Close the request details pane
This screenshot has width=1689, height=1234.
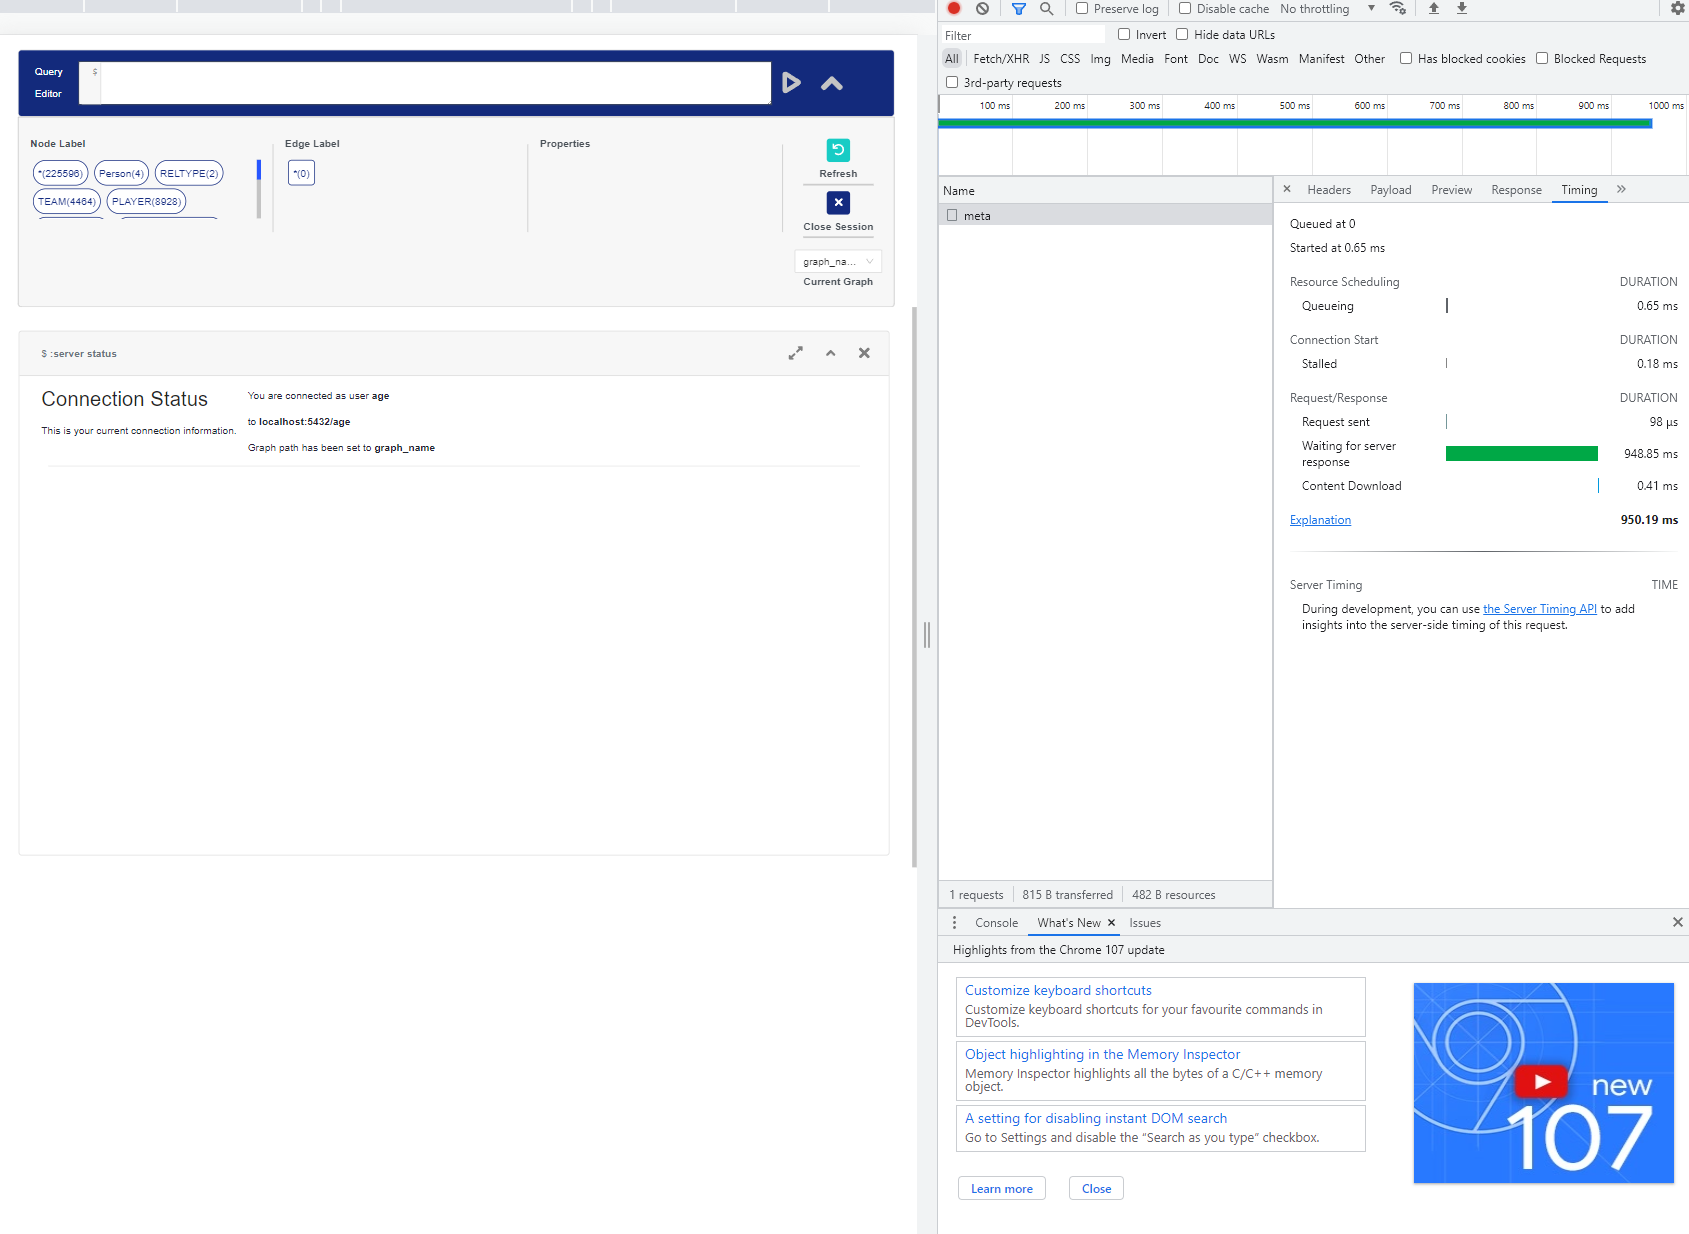[1287, 189]
